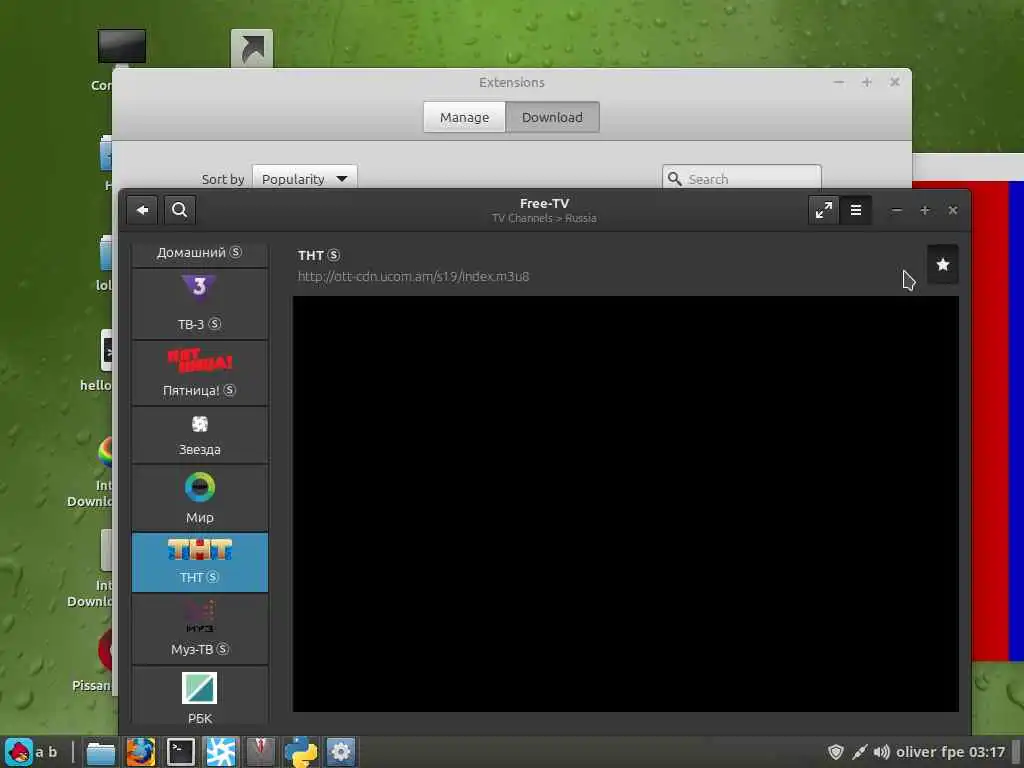Select the Пятница! channel
Viewport: 1024px width, 768px height.
tap(200, 373)
